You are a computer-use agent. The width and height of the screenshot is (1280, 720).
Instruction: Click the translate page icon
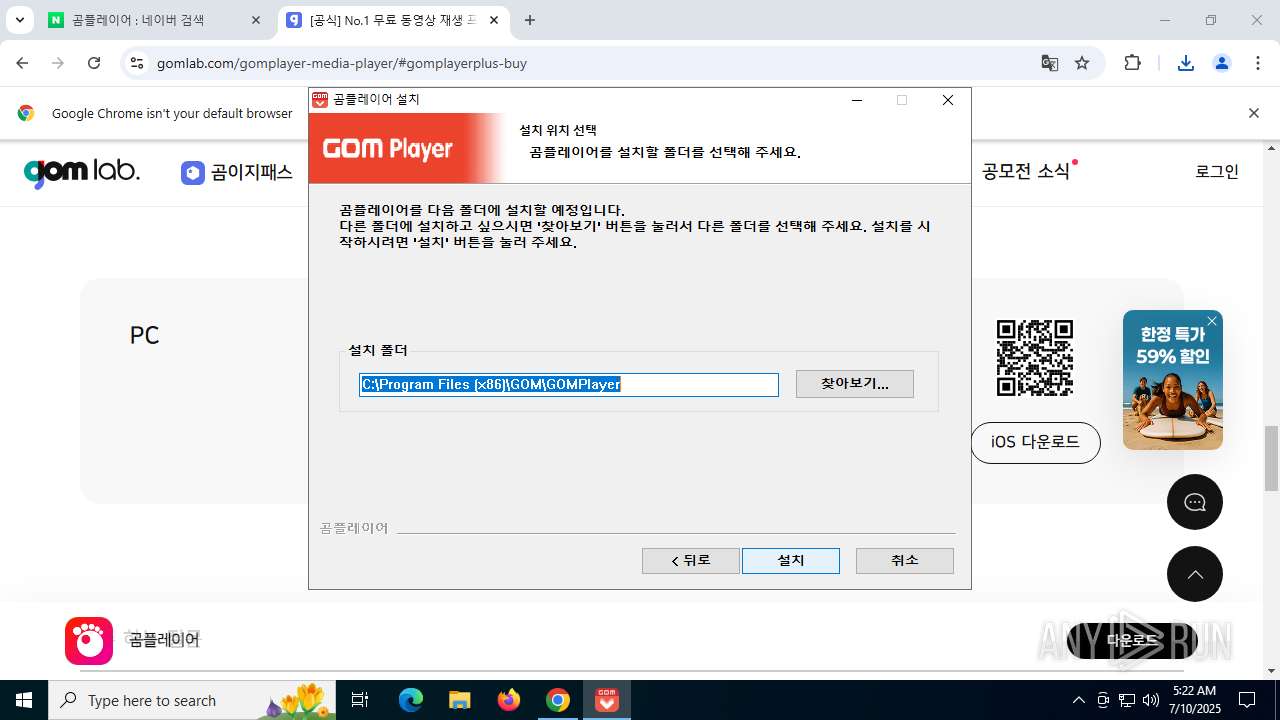click(x=1049, y=63)
